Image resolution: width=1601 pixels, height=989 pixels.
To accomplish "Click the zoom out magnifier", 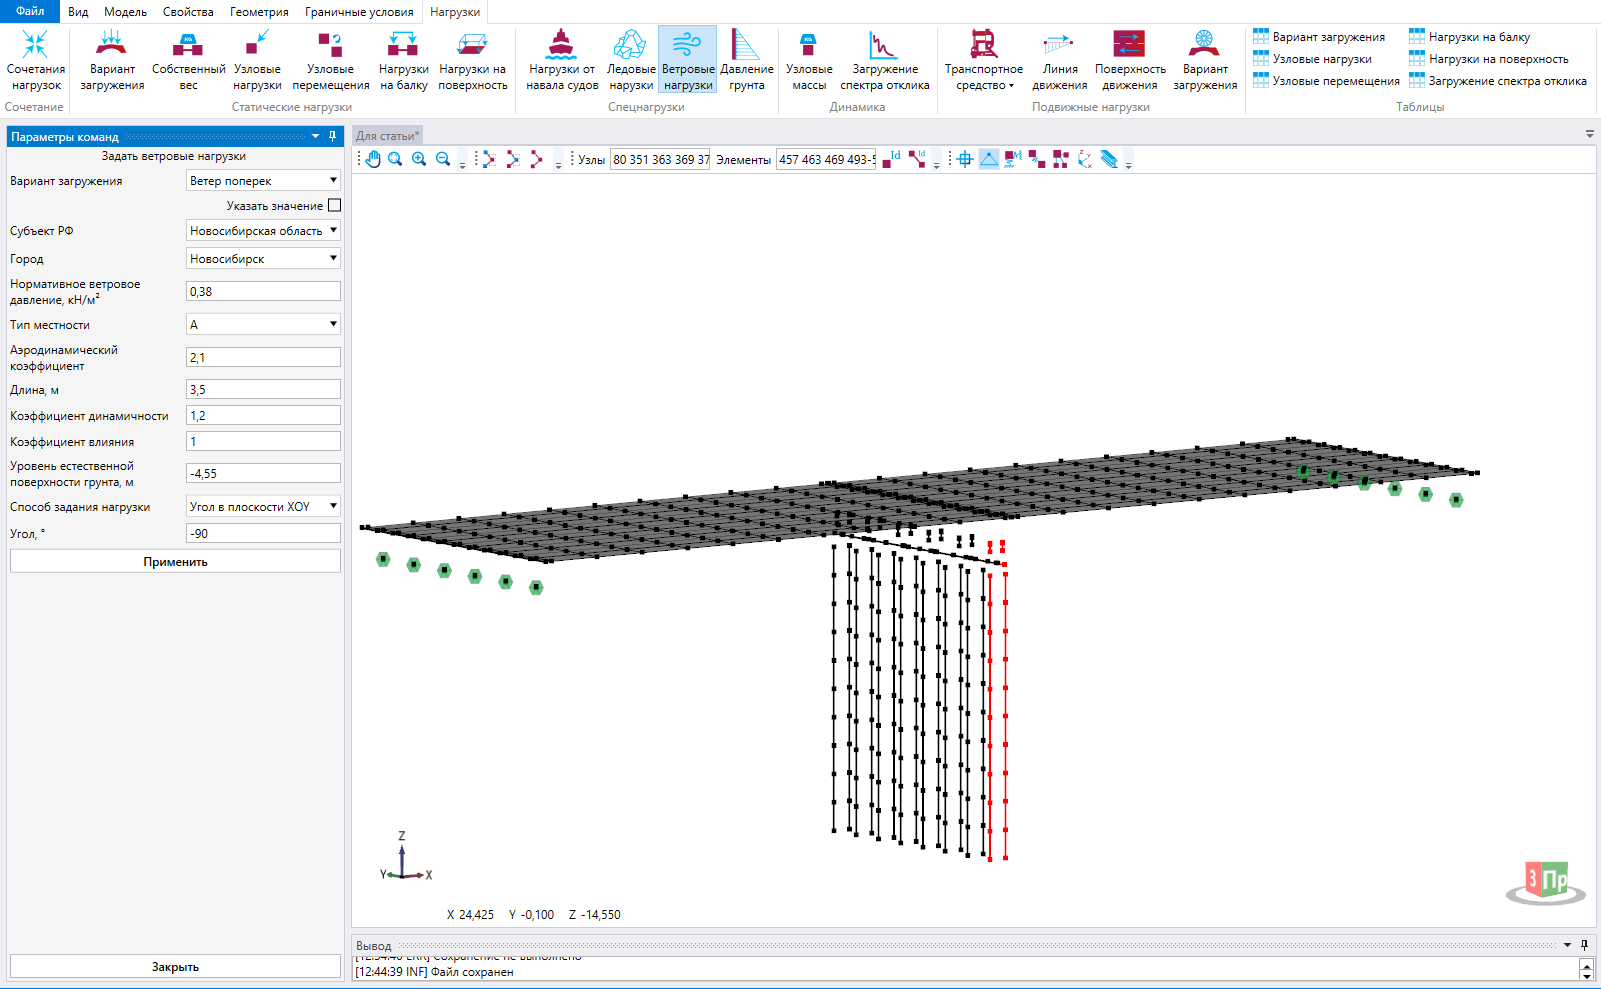I will [x=443, y=159].
